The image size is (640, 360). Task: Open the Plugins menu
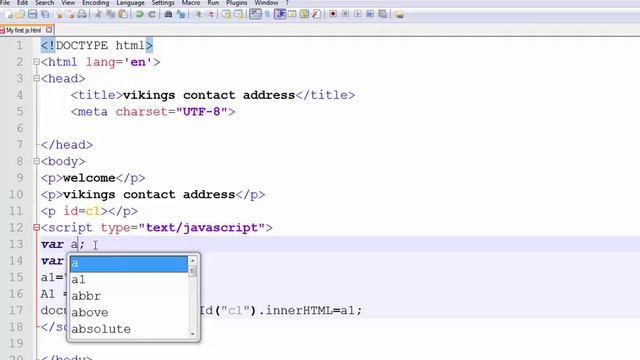237,3
